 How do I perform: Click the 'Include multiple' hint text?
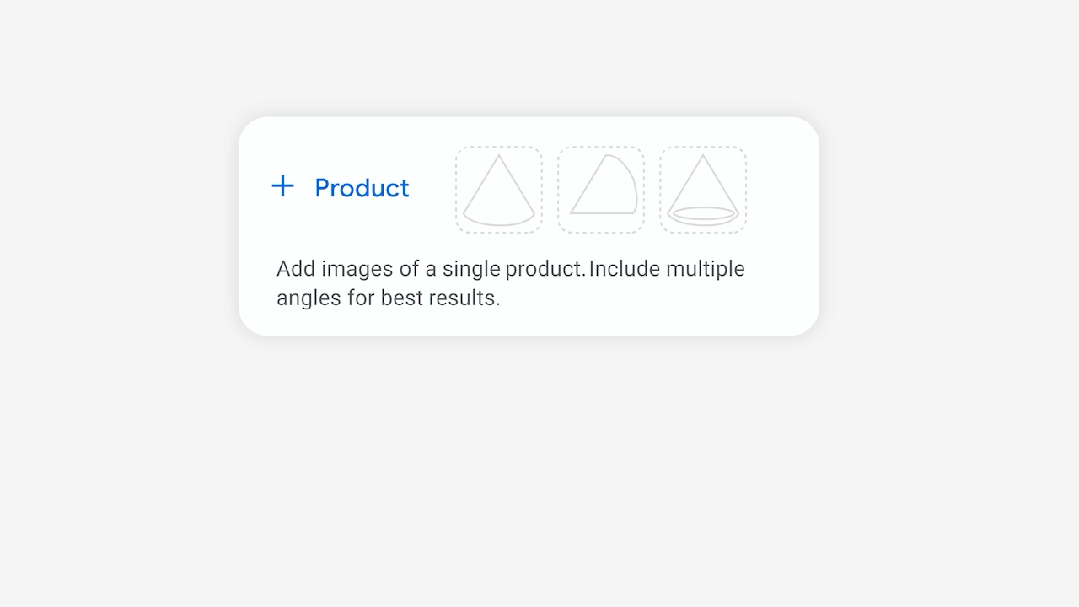coord(667,269)
